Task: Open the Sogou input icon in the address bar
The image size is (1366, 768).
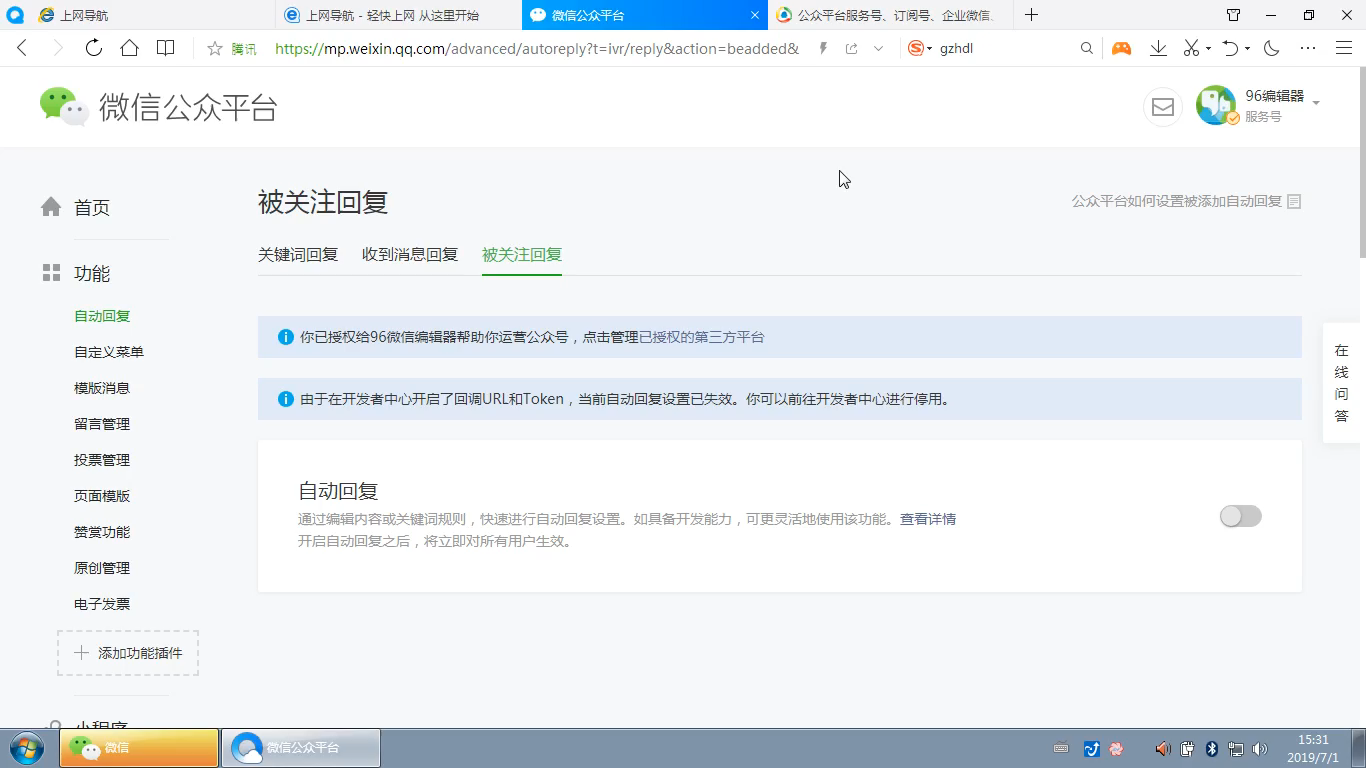Action: (x=915, y=47)
